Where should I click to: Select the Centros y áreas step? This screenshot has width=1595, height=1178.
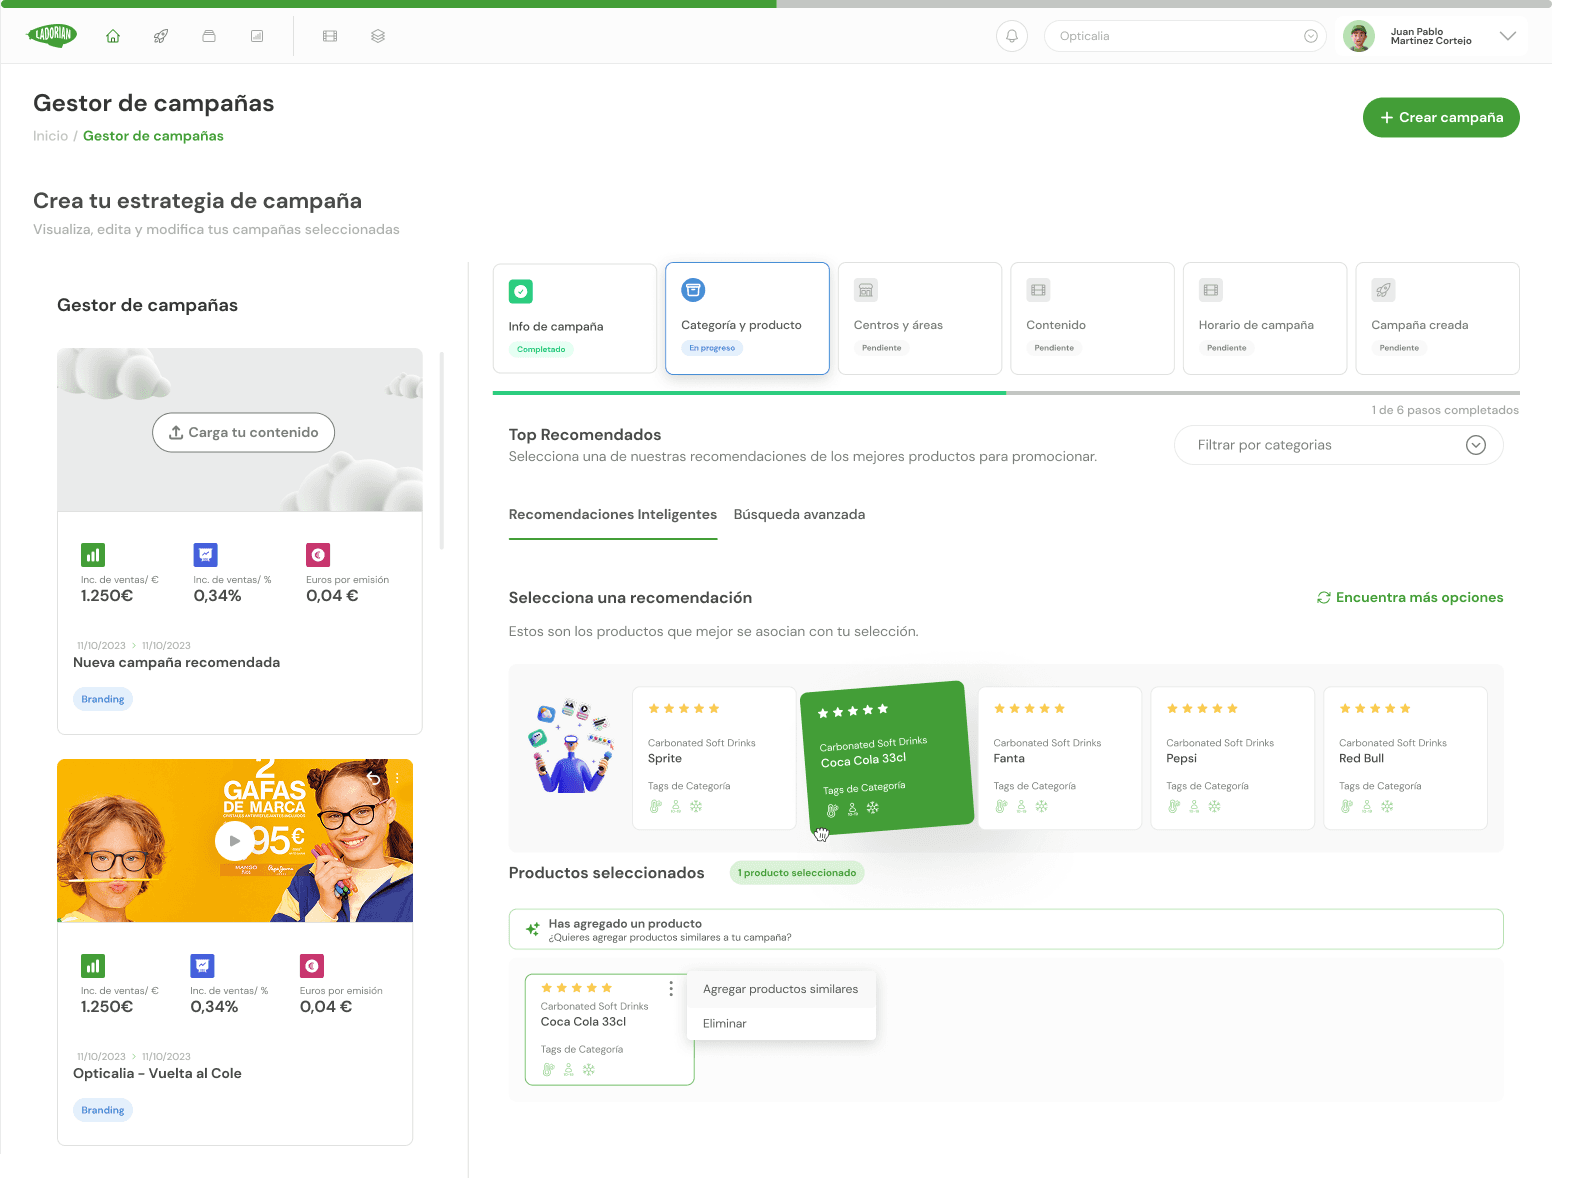tap(920, 318)
